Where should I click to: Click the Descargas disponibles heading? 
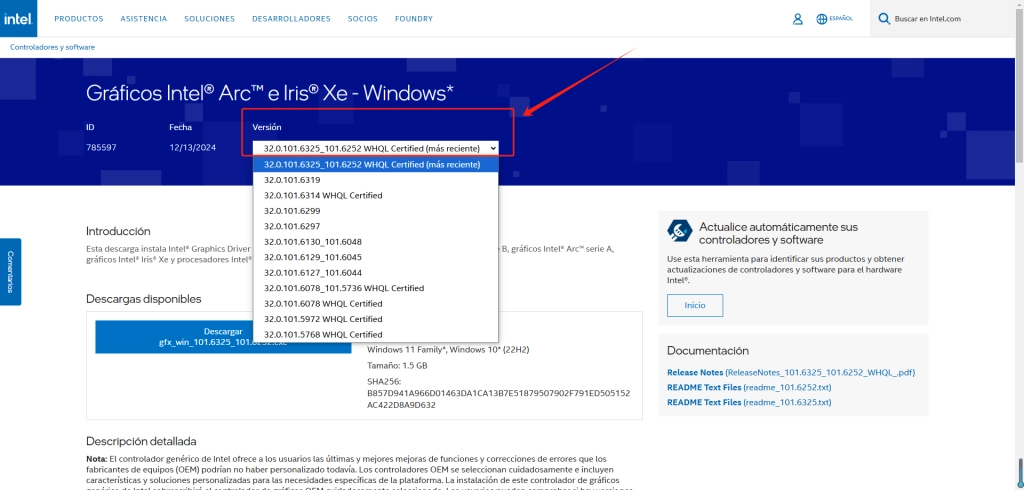coord(144,299)
